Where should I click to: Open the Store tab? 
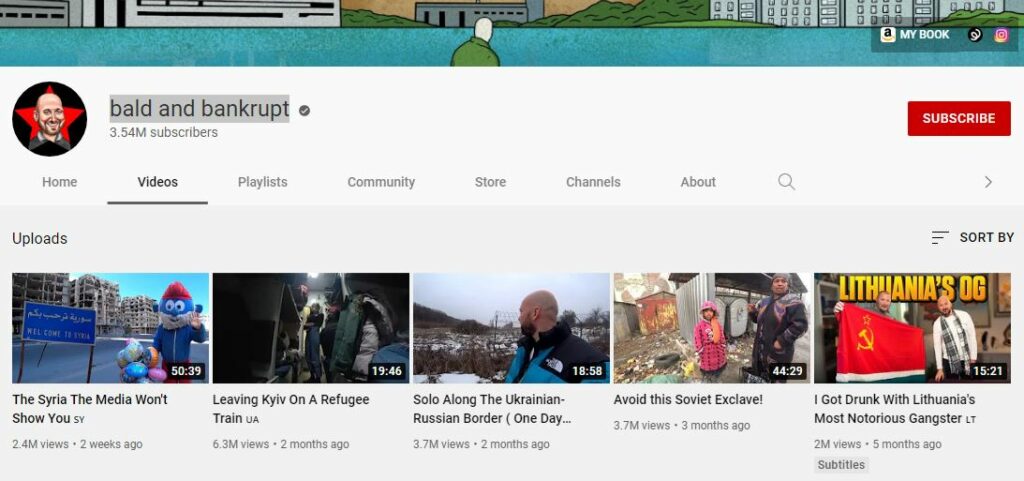click(490, 182)
